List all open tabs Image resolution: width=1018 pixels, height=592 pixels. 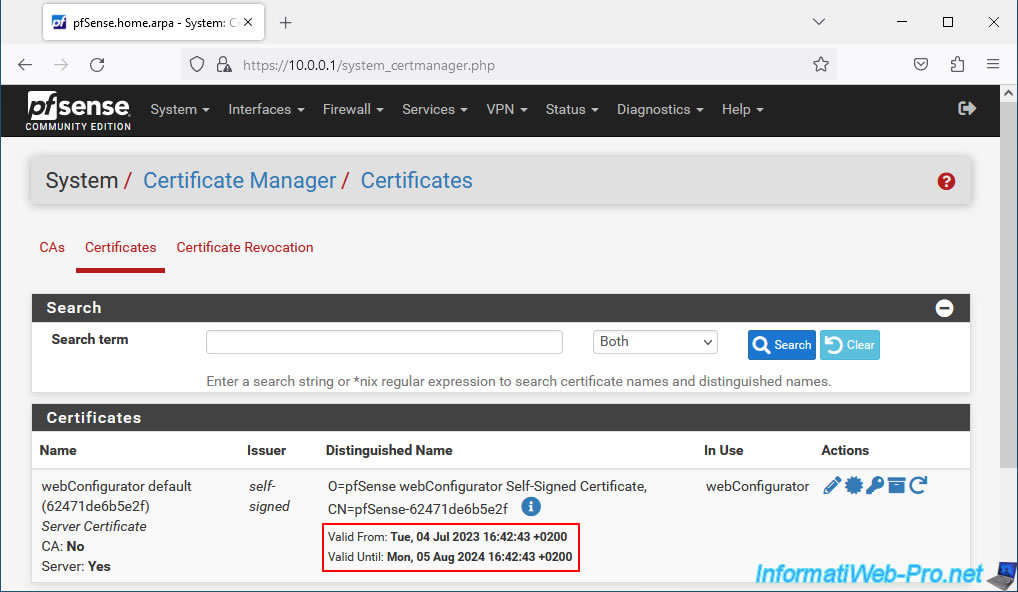pos(819,22)
